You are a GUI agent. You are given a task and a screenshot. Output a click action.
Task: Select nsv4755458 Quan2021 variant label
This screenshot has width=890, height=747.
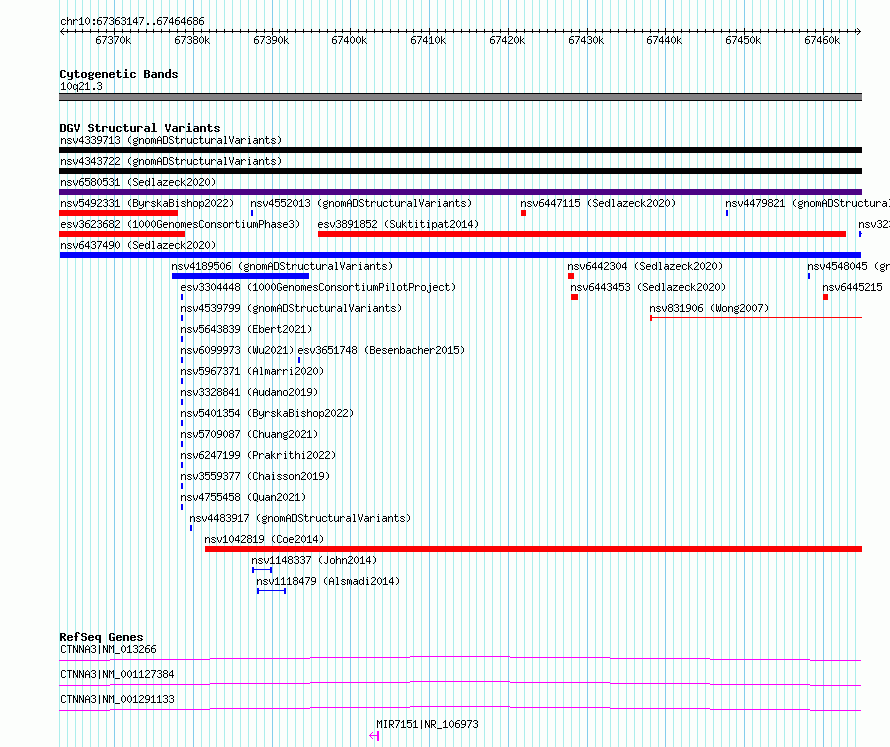coord(243,497)
